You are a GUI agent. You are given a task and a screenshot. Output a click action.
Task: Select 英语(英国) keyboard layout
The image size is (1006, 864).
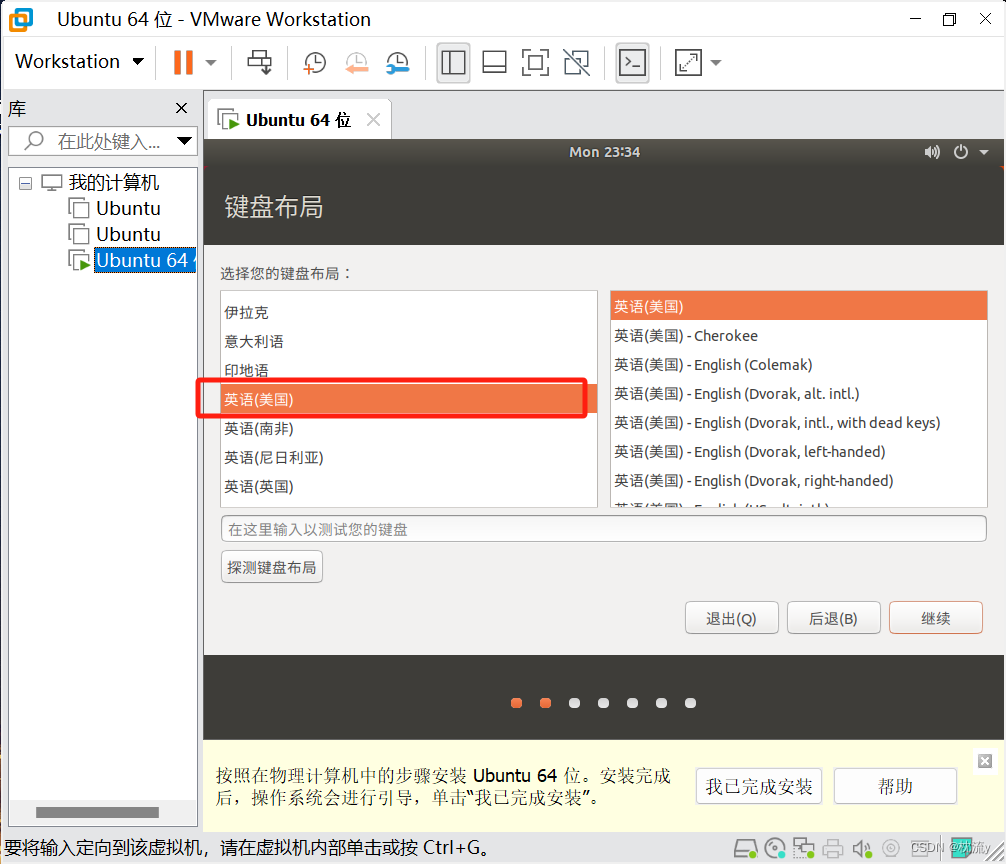point(409,486)
